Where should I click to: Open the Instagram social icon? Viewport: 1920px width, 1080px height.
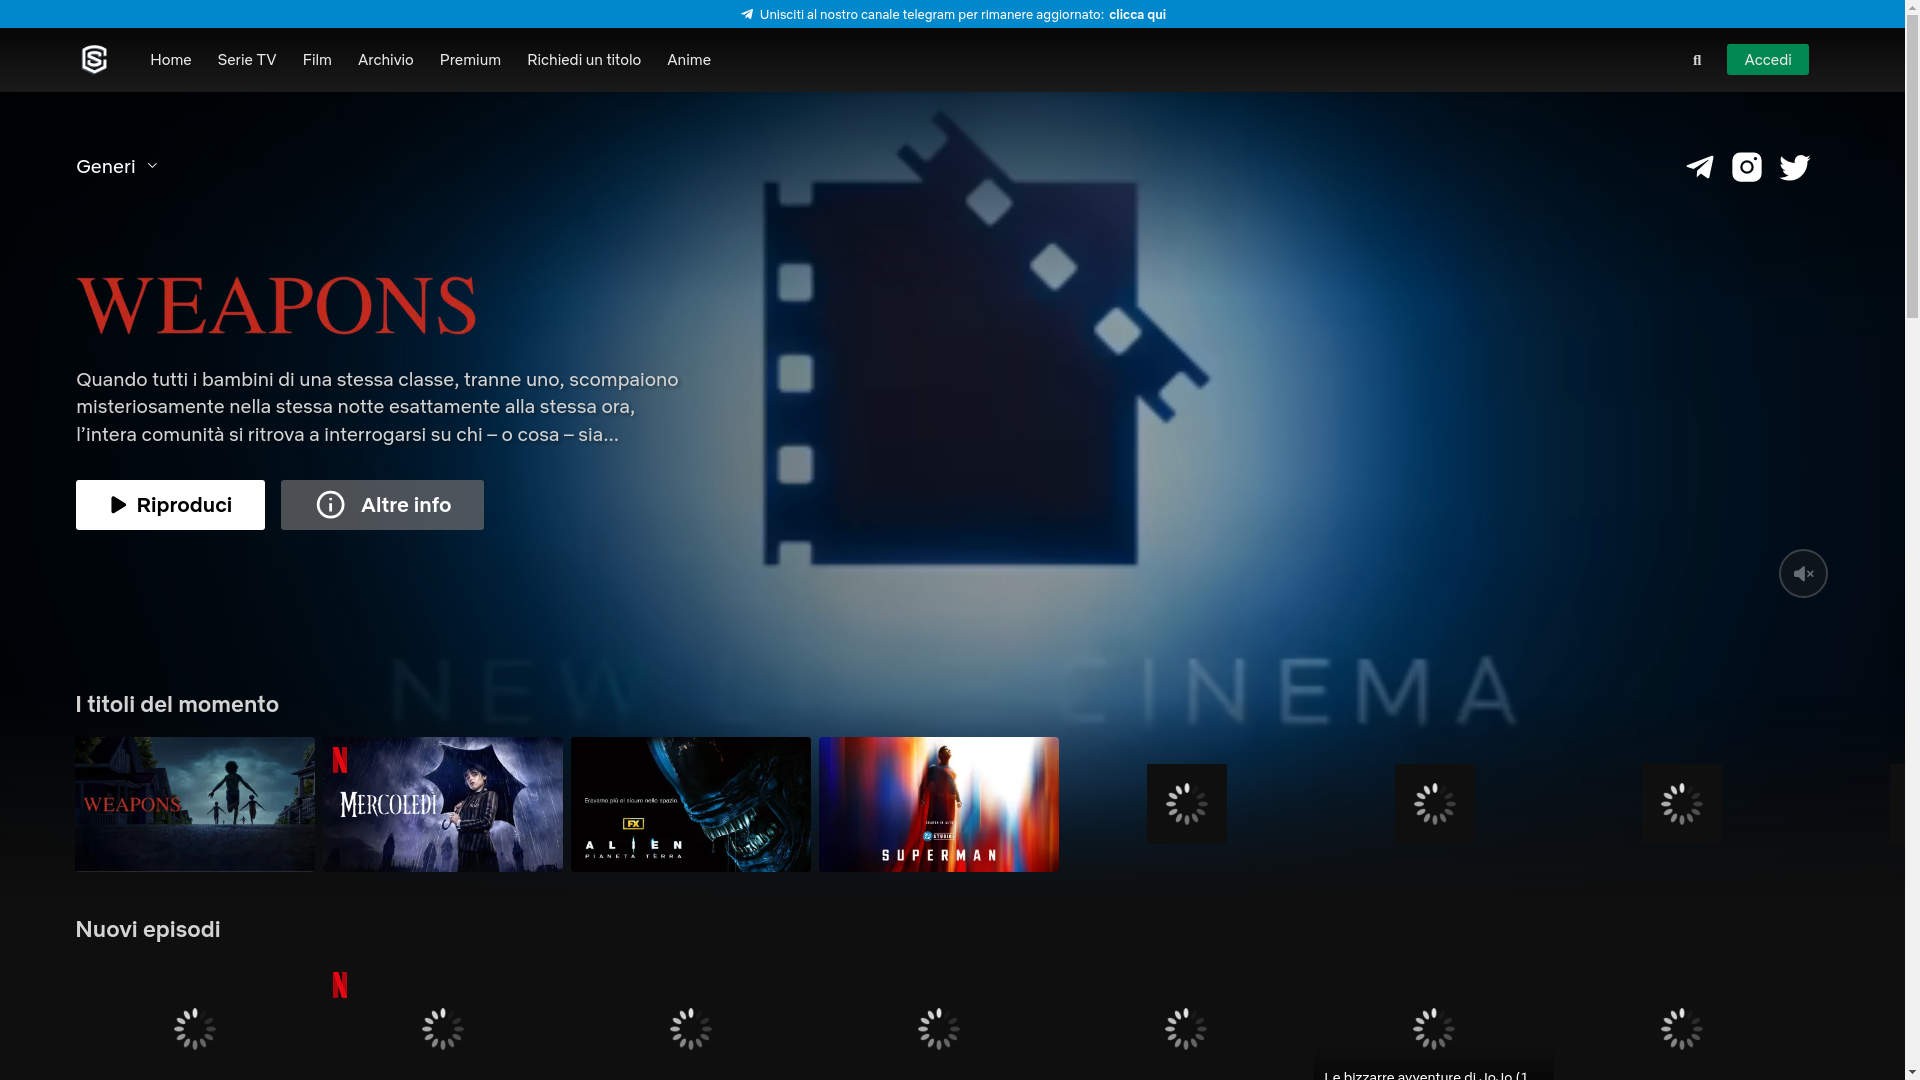pyautogui.click(x=1747, y=167)
